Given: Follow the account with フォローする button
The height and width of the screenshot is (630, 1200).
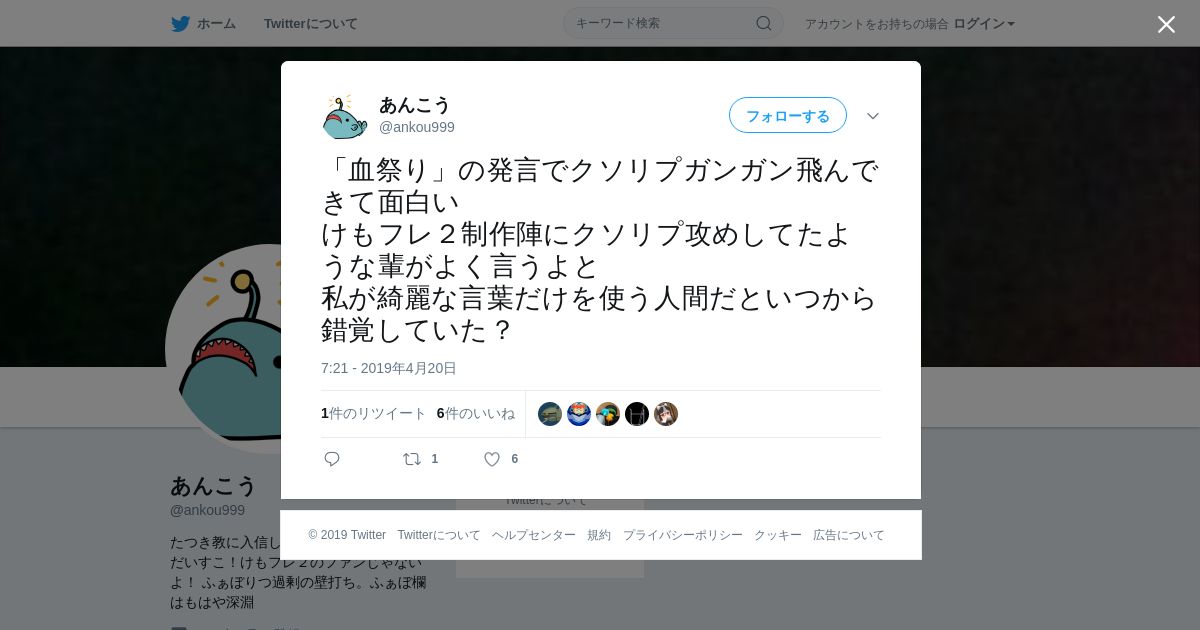Looking at the screenshot, I should point(788,115).
